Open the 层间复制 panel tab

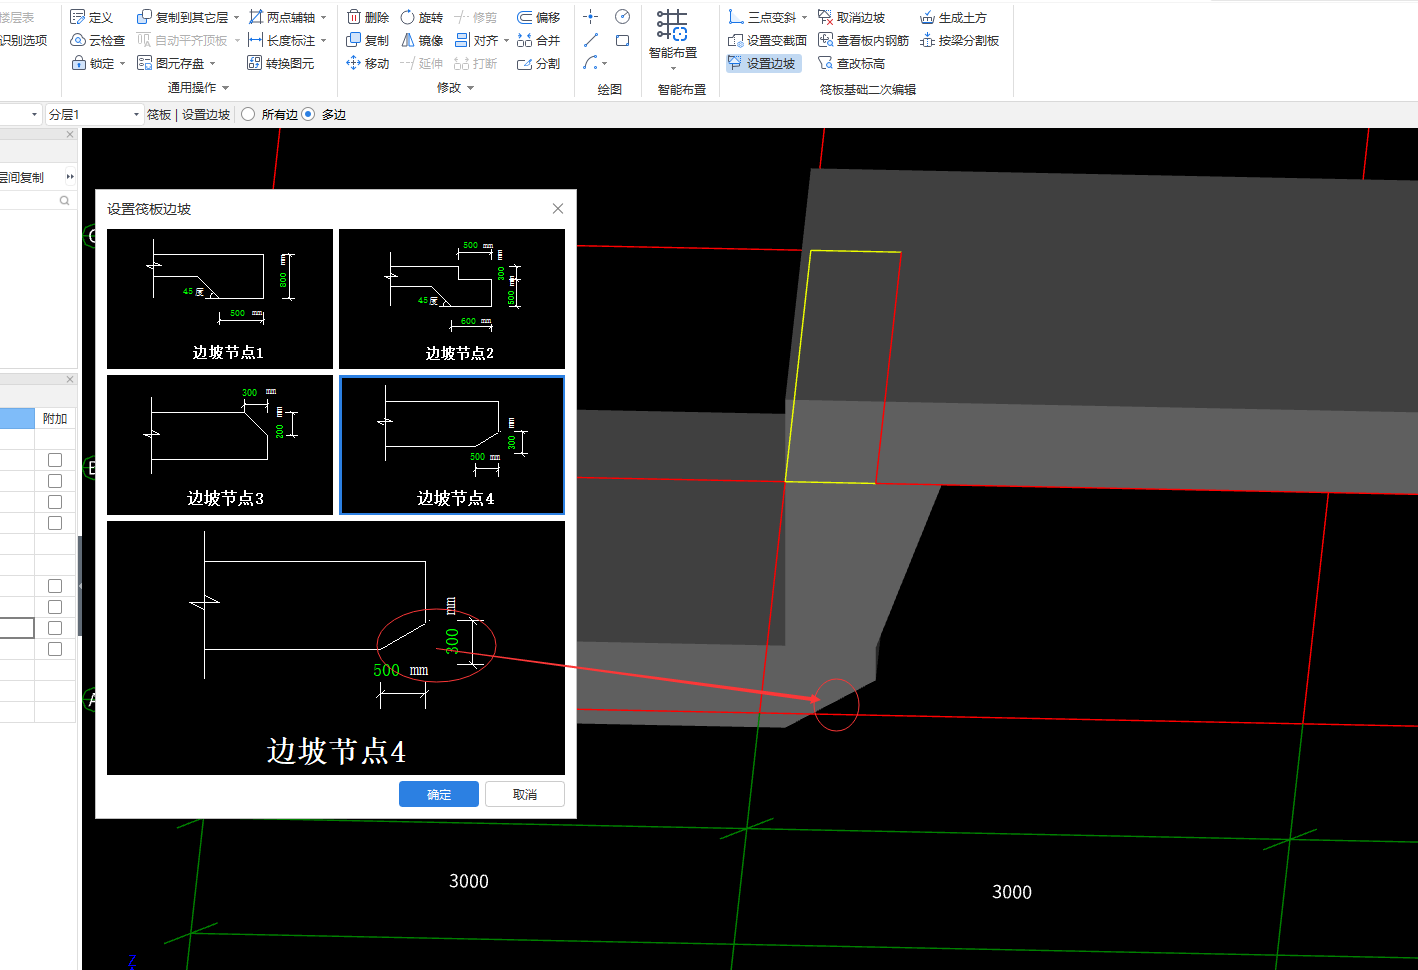pos(22,177)
